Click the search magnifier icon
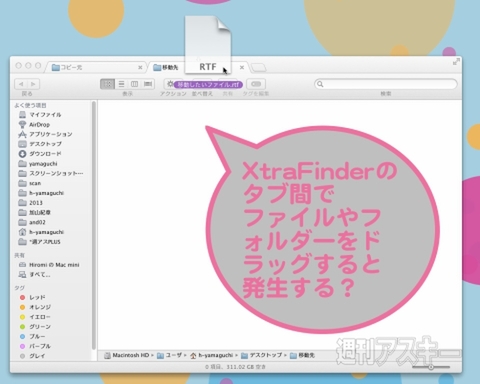This screenshot has height=384, width=480. coord(320,84)
